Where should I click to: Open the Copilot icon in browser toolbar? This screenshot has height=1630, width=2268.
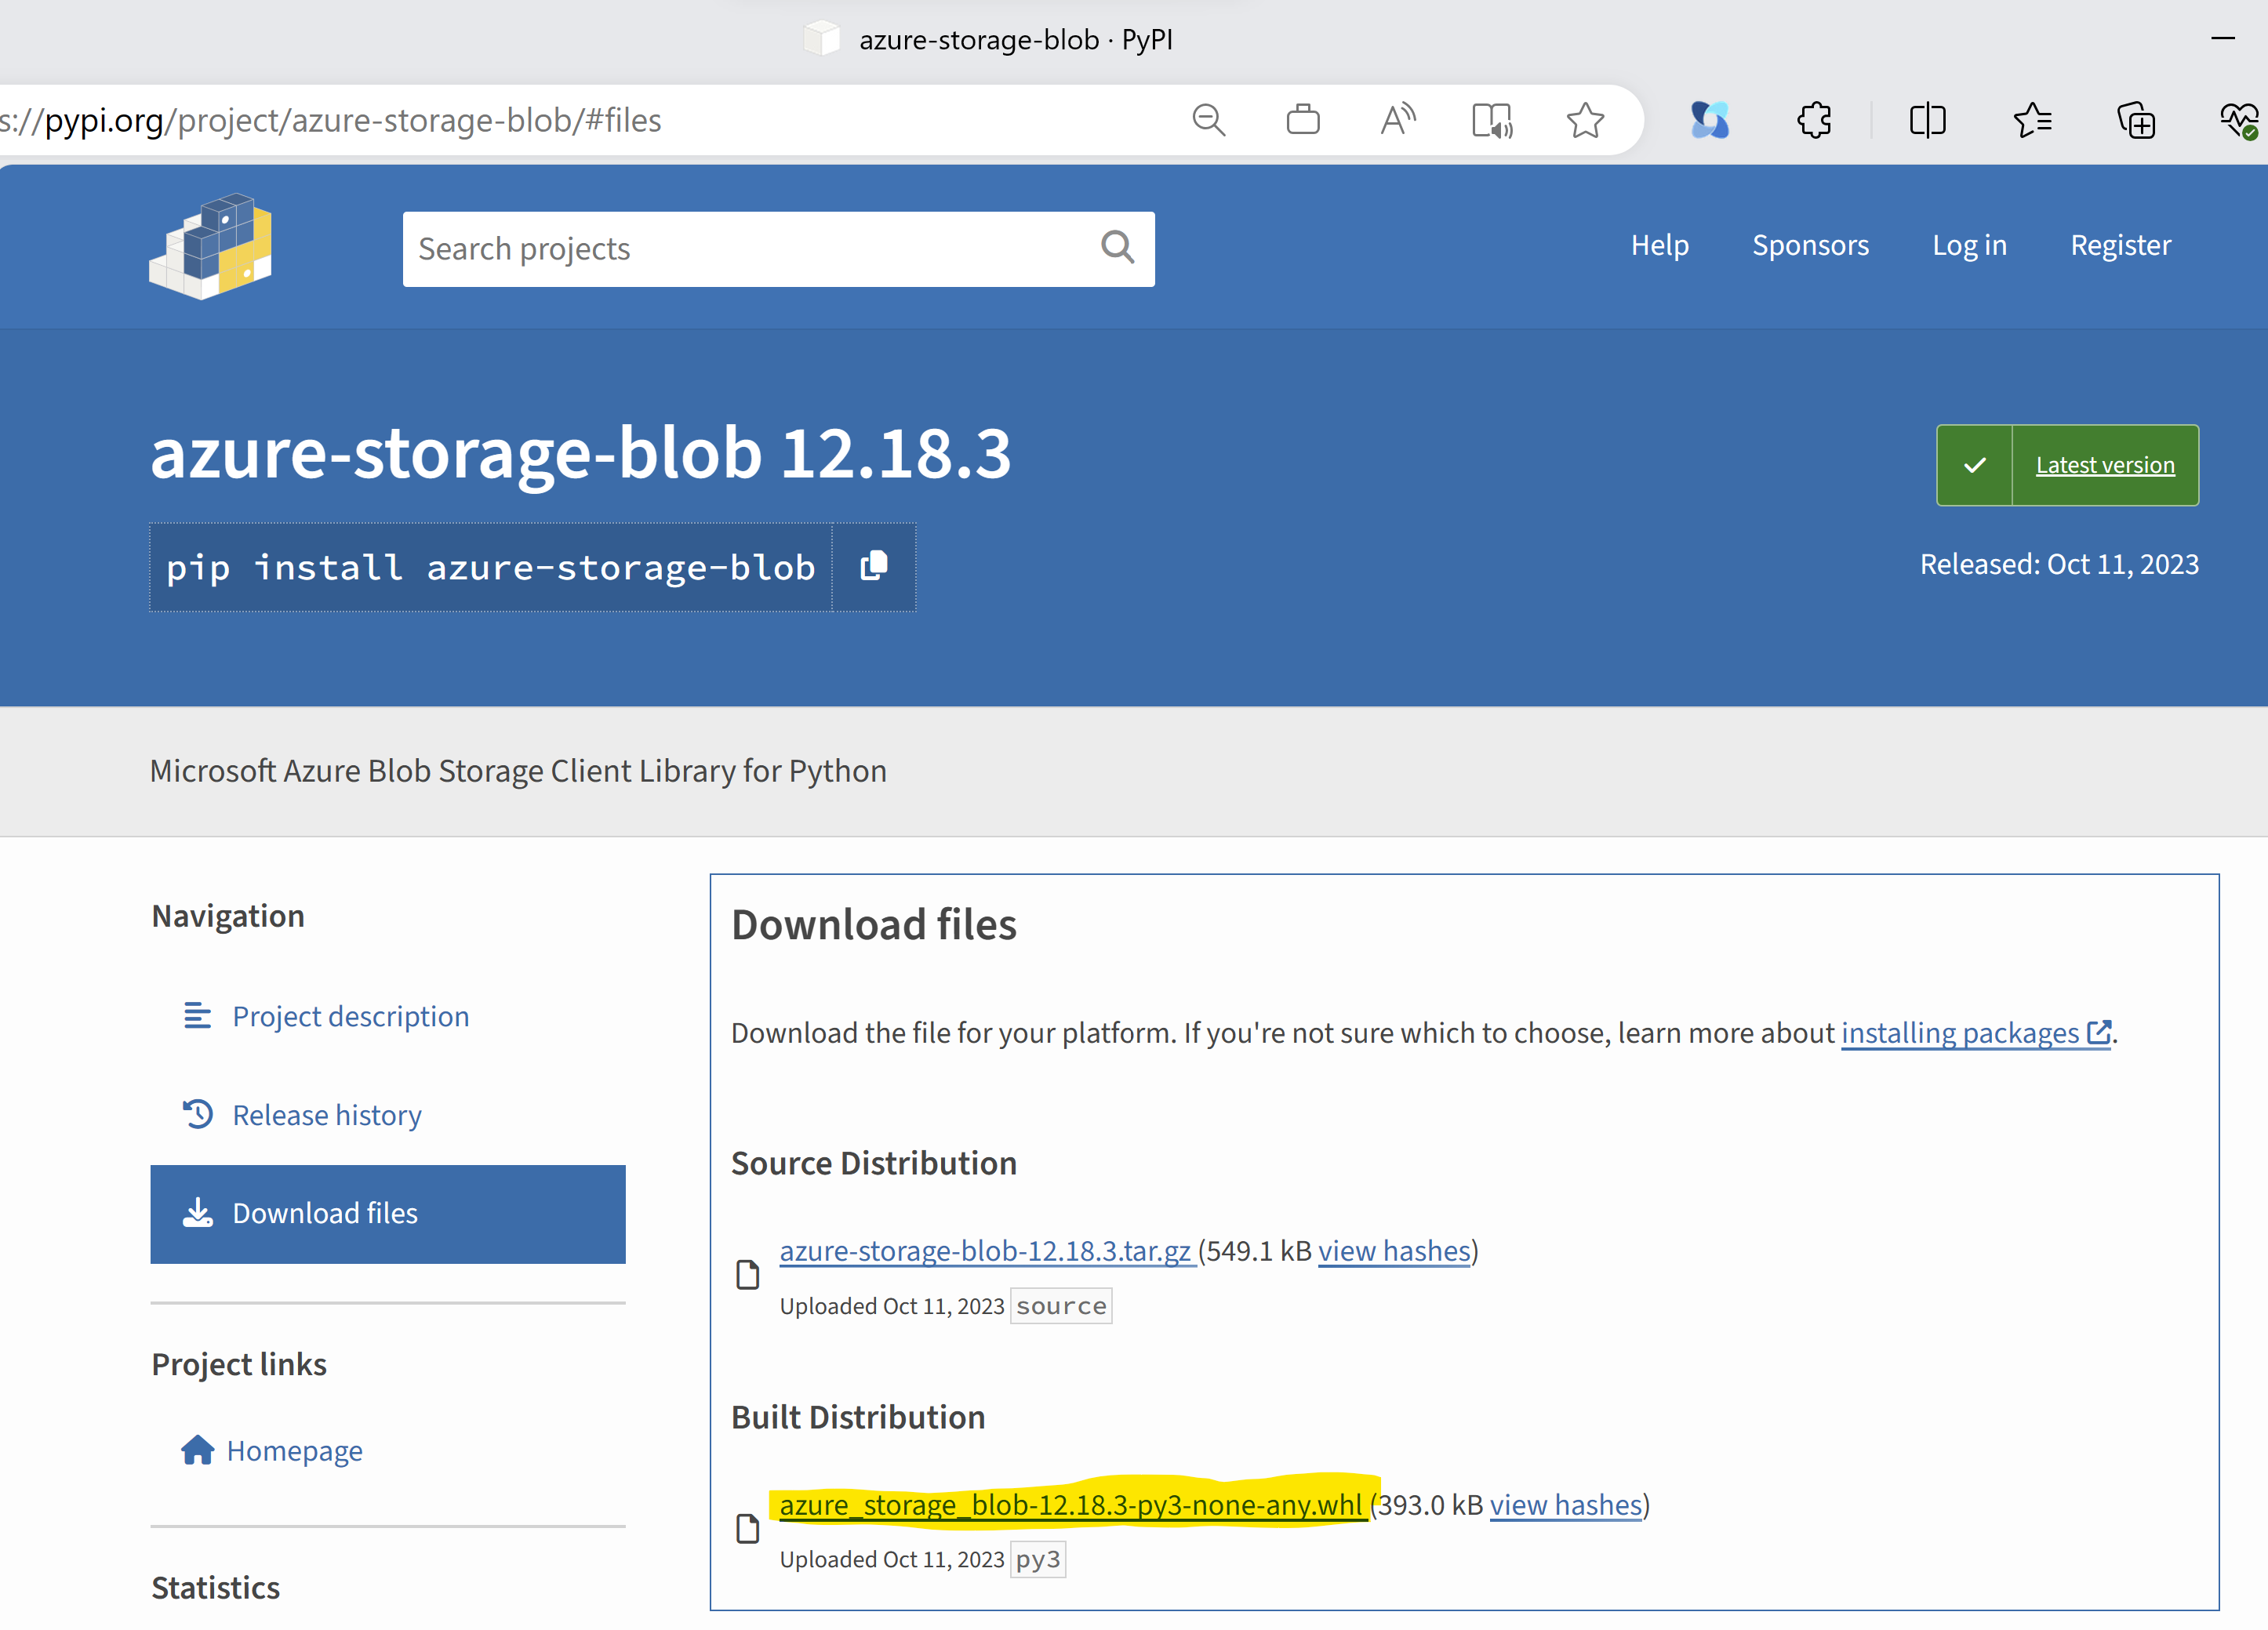point(1710,120)
